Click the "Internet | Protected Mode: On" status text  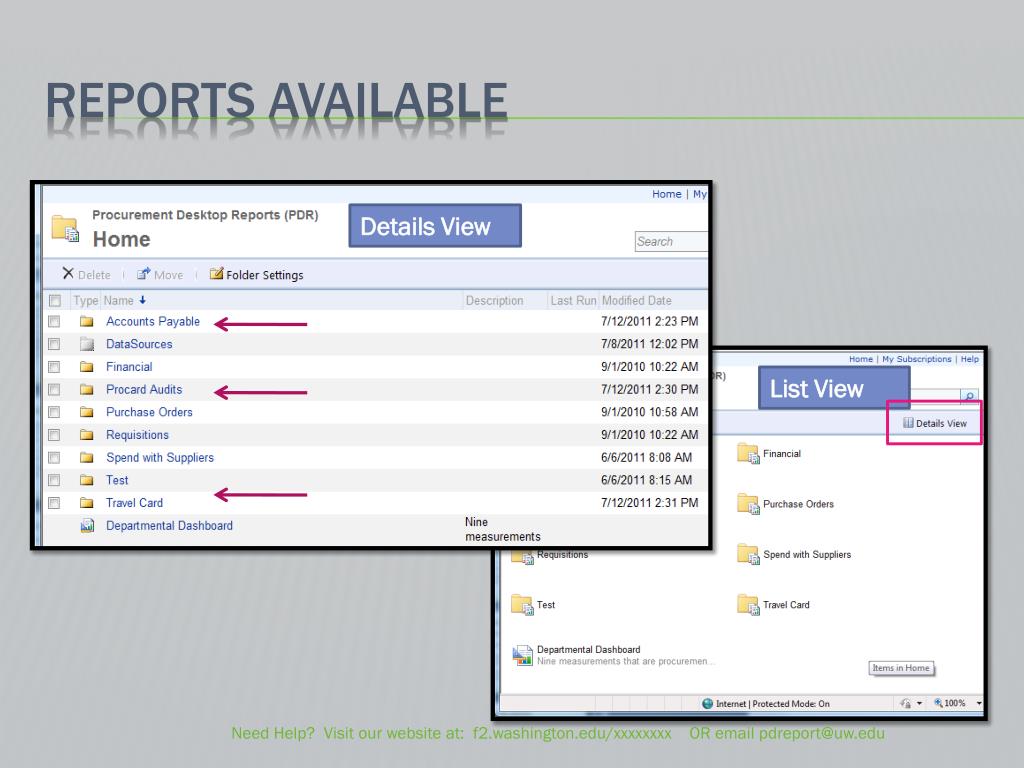773,703
